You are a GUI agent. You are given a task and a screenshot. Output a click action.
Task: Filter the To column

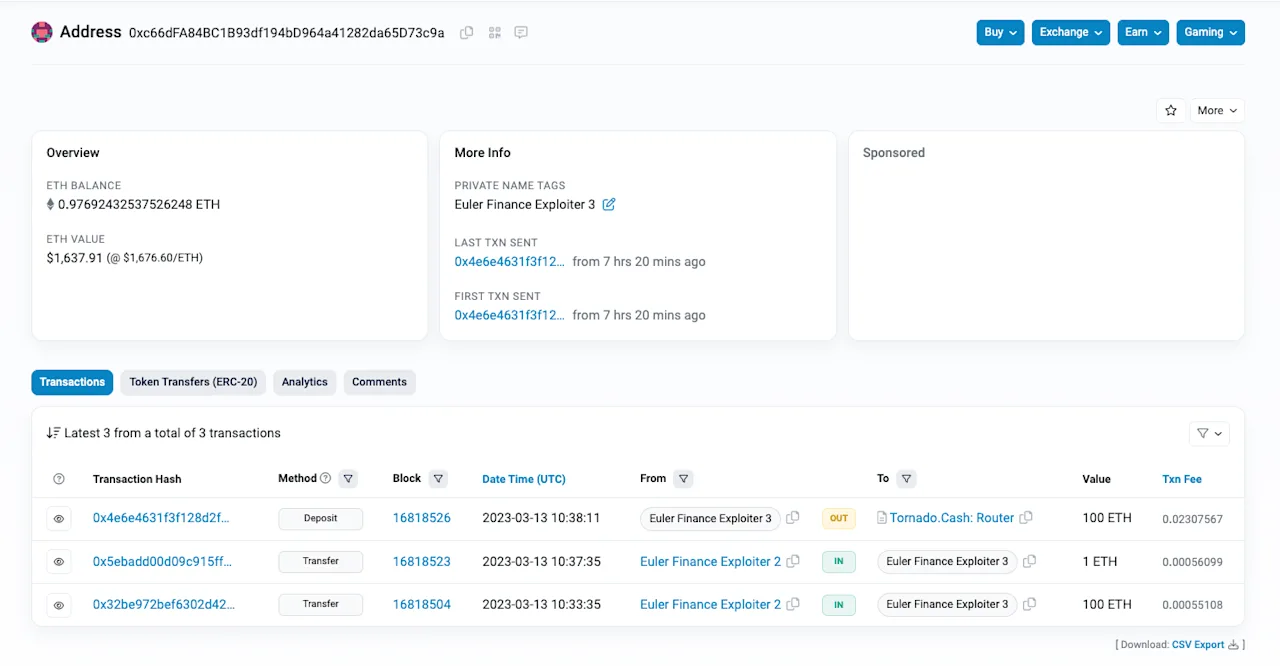[x=906, y=479]
